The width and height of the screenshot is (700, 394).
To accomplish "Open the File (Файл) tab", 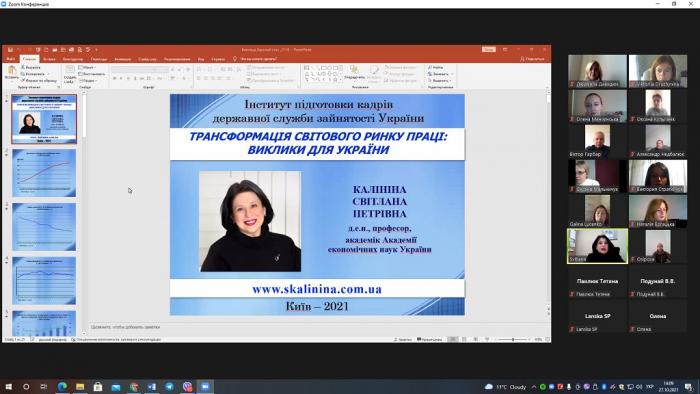I will [x=10, y=59].
